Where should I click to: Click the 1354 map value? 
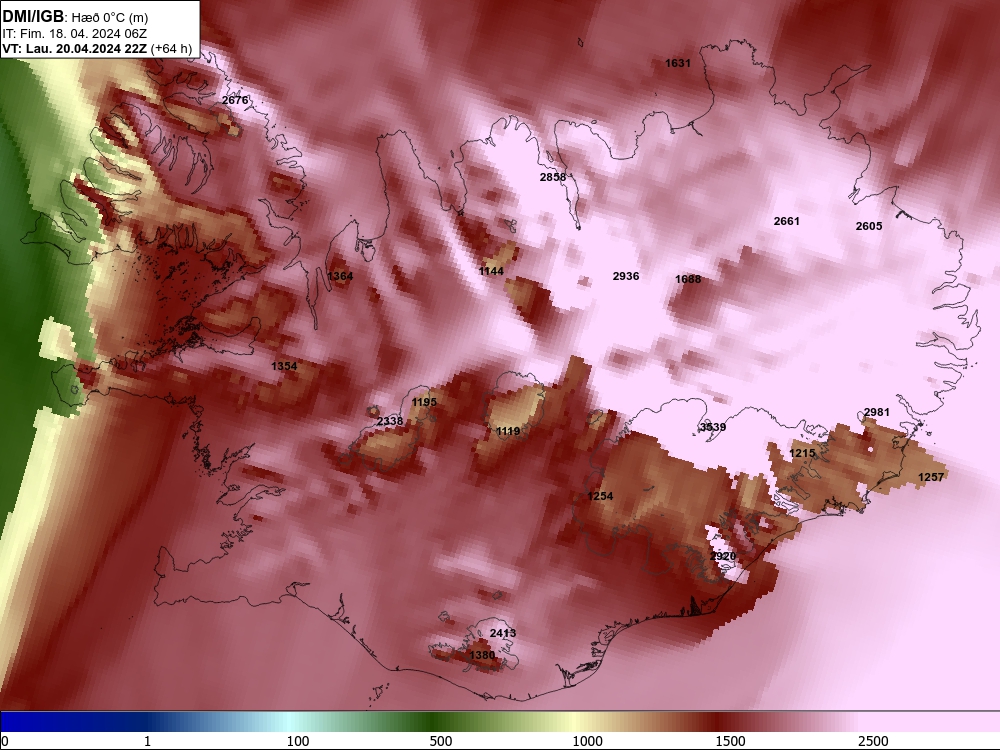(x=284, y=366)
